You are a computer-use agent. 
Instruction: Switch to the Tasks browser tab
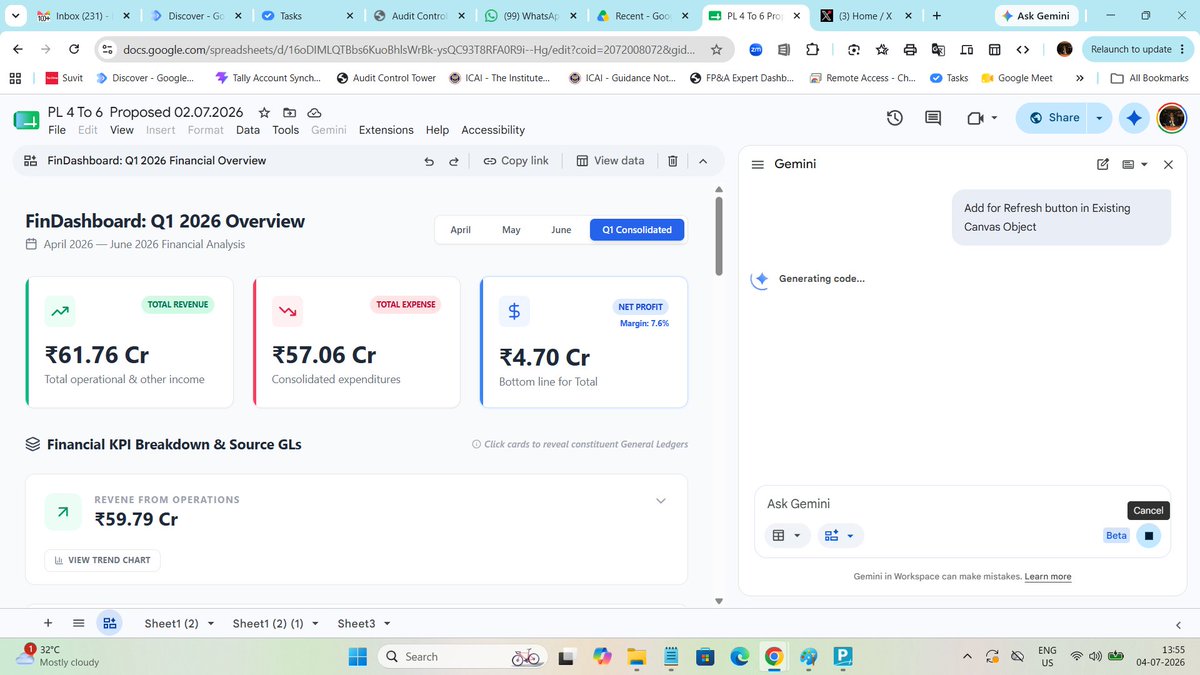[305, 16]
